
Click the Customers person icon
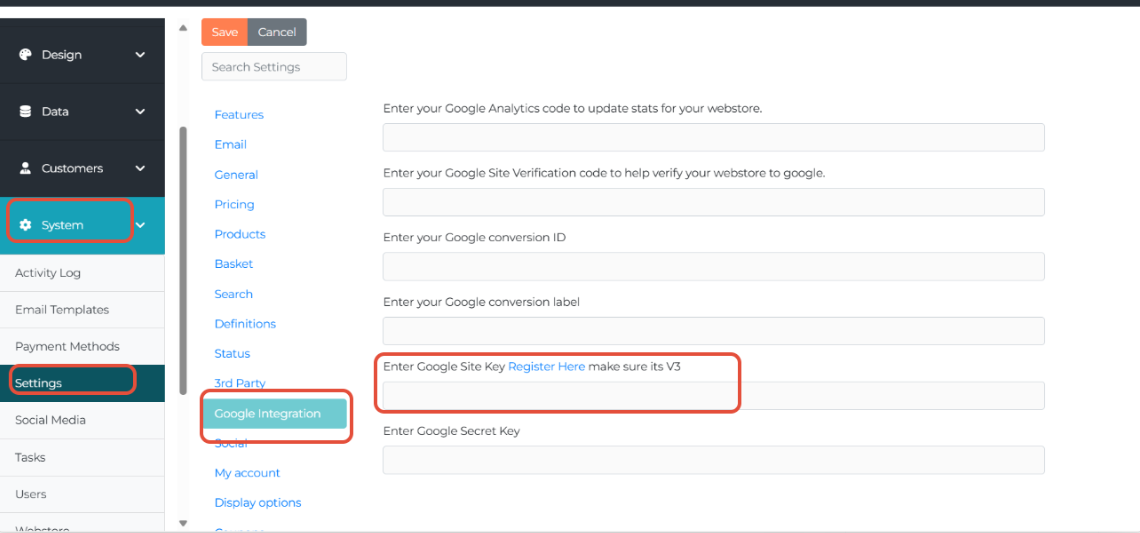pyautogui.click(x=25, y=168)
